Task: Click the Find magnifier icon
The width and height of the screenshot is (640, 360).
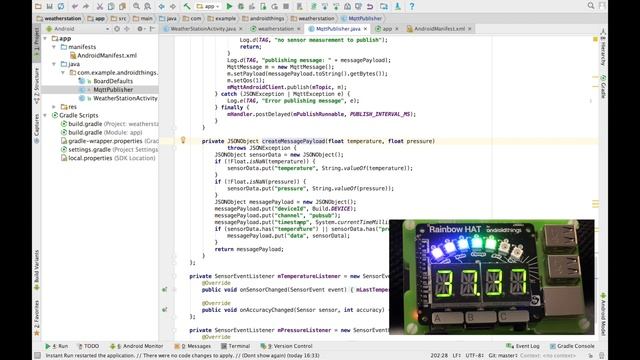Action: click(x=136, y=6)
